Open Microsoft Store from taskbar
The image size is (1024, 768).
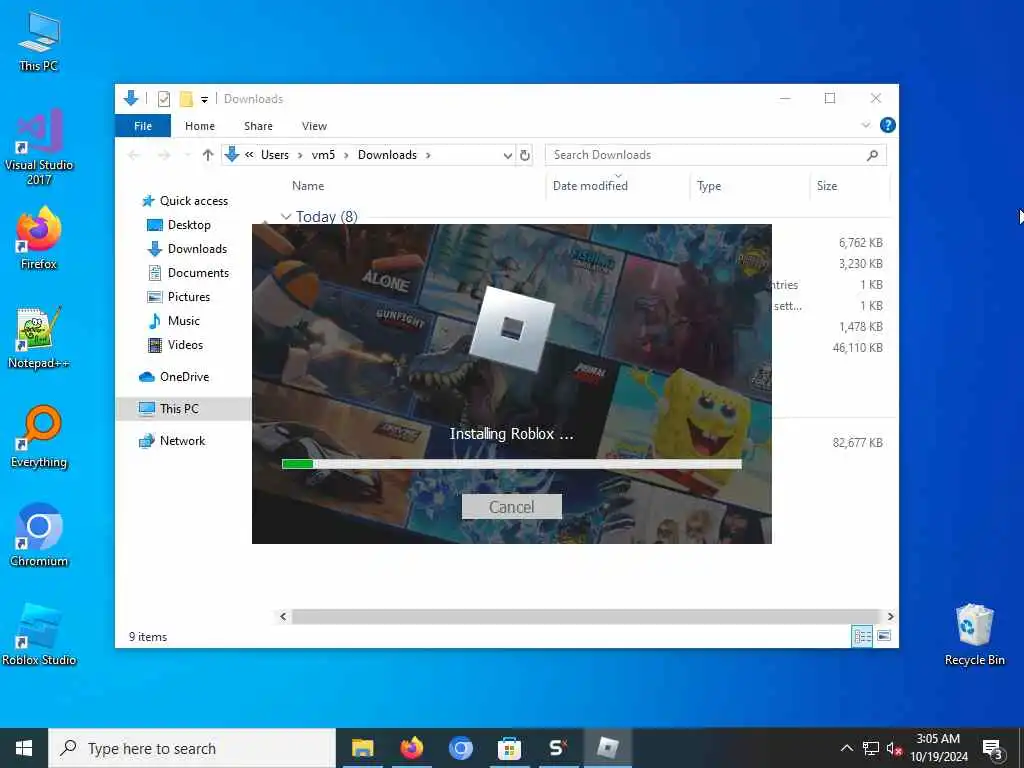pos(509,748)
